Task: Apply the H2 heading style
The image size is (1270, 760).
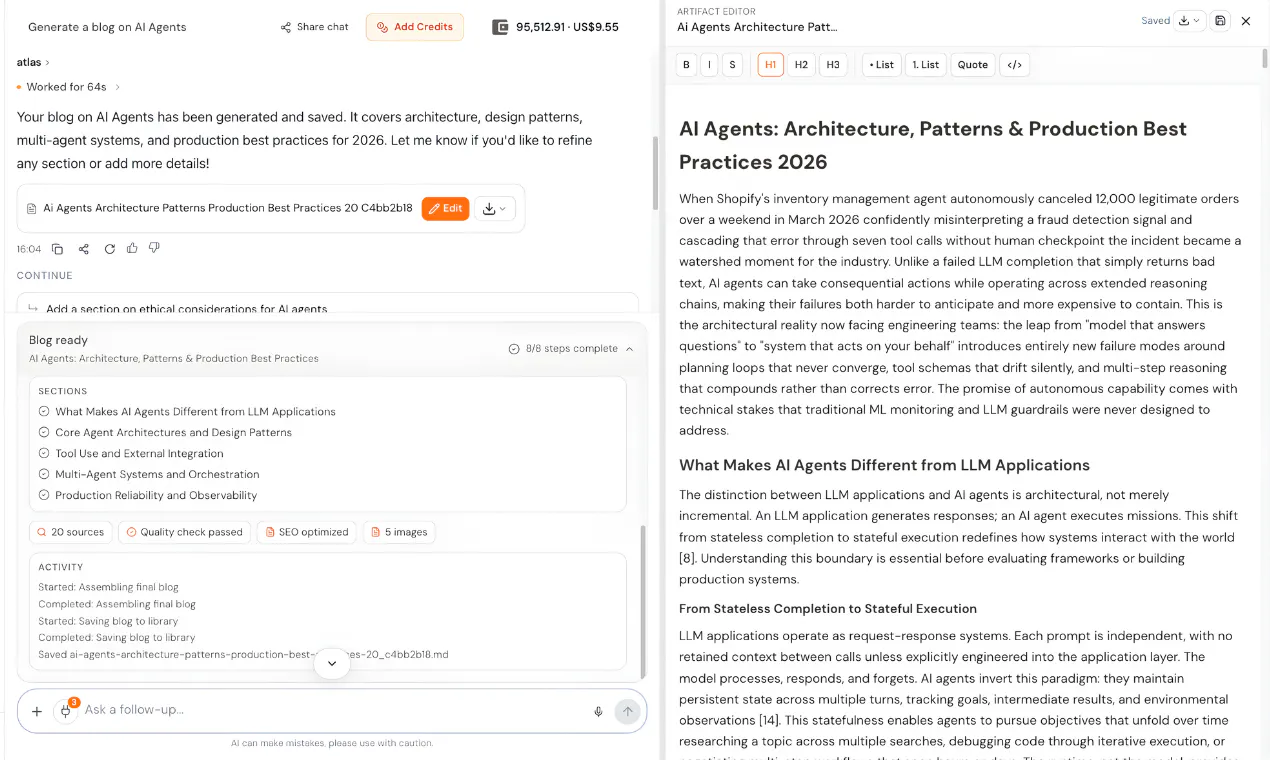Action: [801, 65]
